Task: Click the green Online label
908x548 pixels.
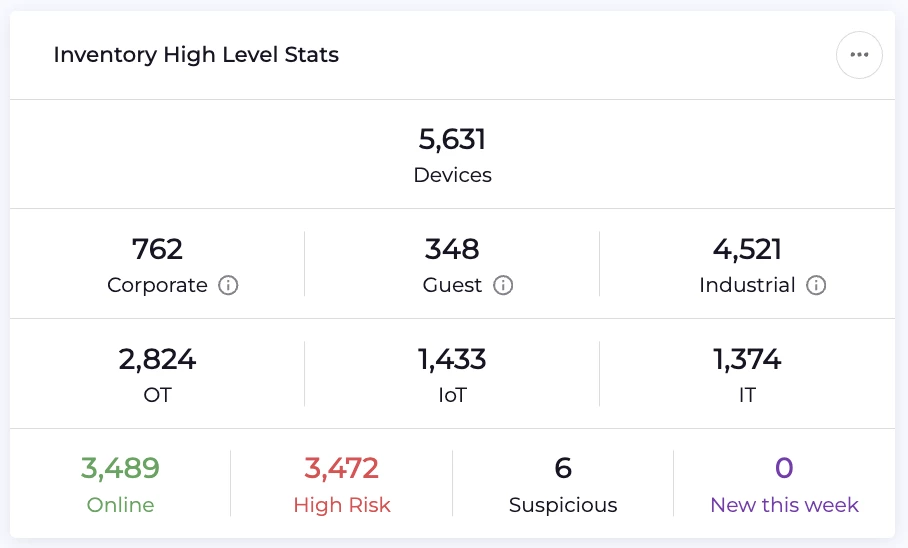Action: tap(120, 505)
